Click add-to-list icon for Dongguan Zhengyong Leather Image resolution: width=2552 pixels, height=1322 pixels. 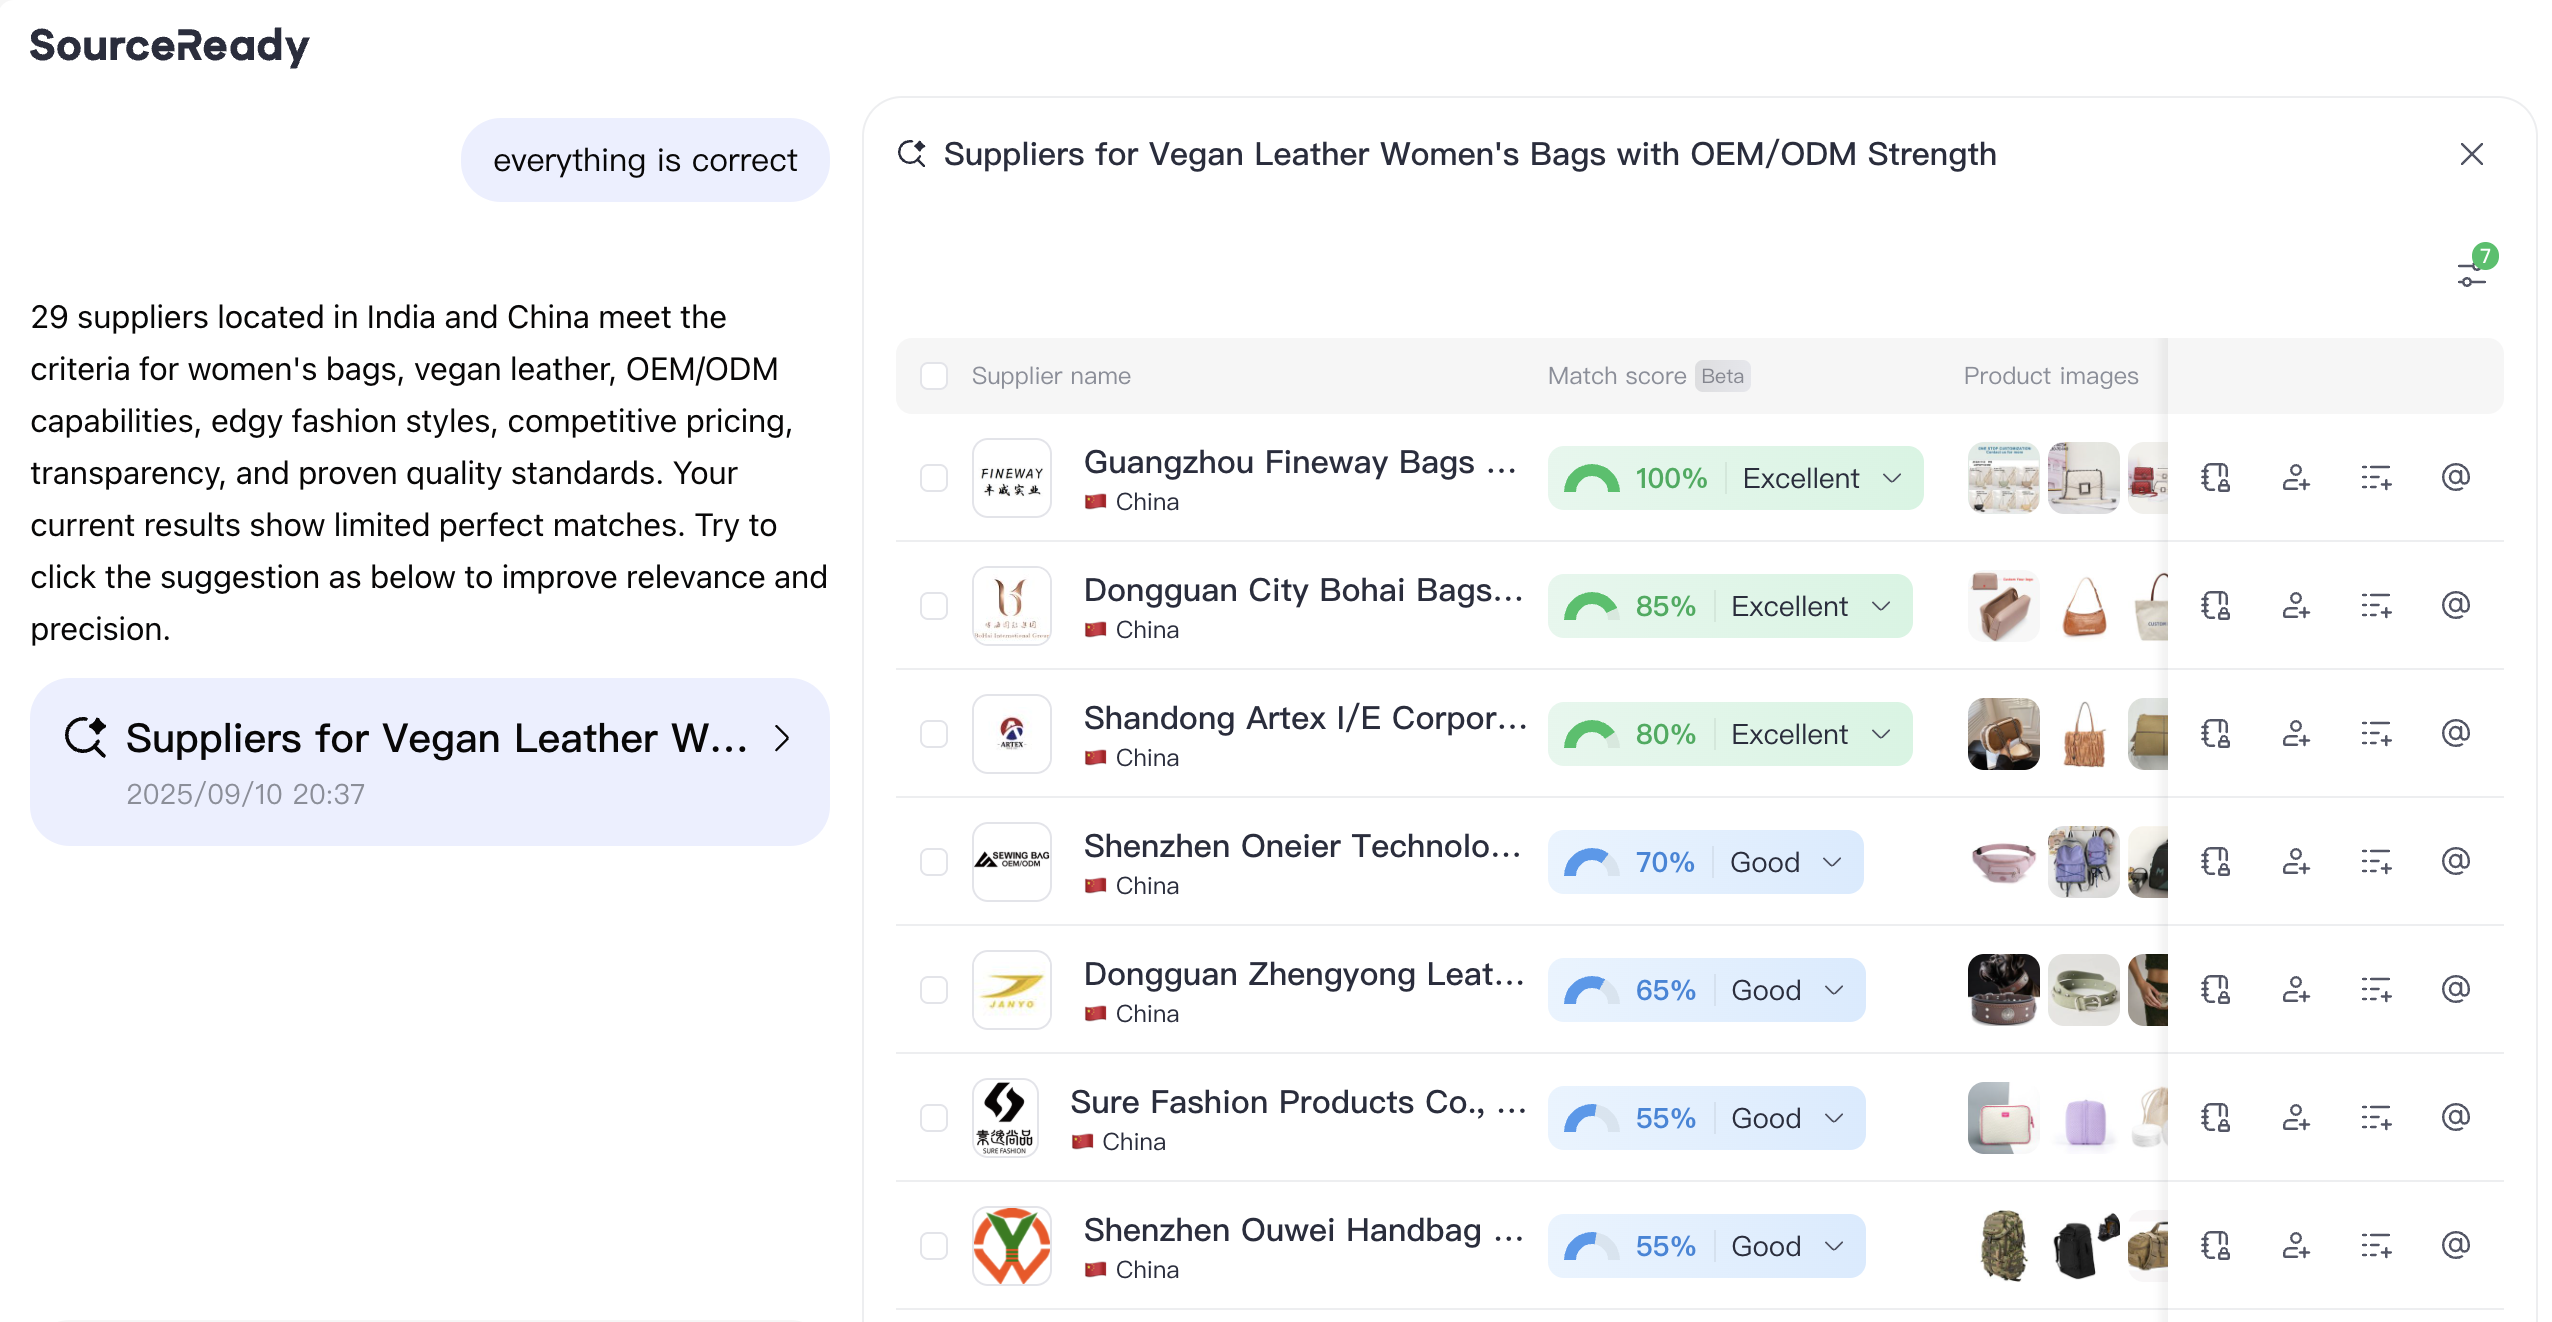coord(2375,989)
